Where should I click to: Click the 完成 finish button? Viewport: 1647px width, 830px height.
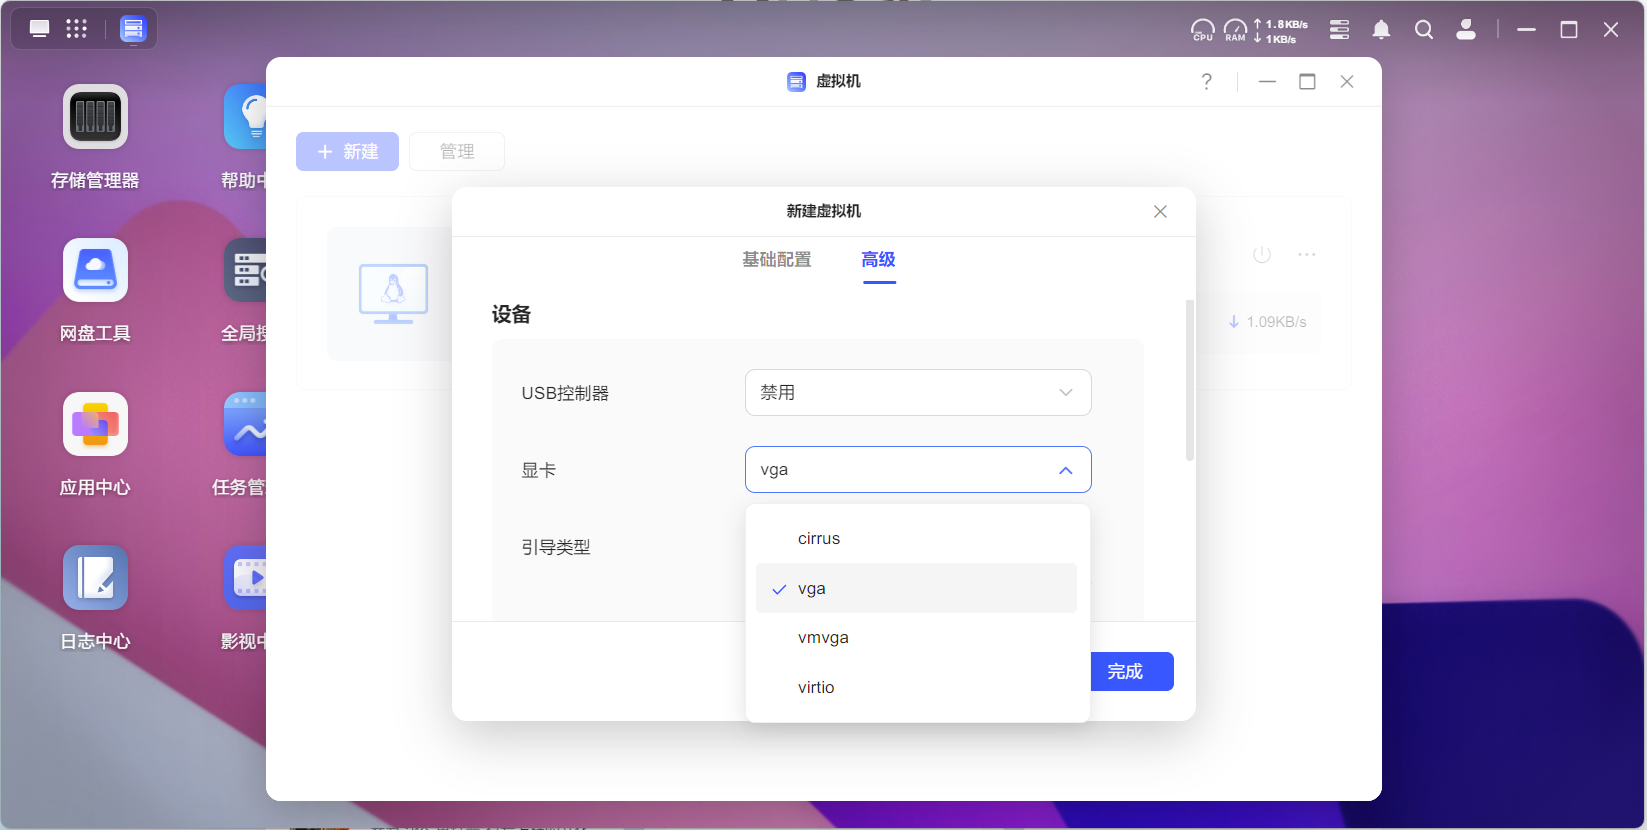[1131, 671]
